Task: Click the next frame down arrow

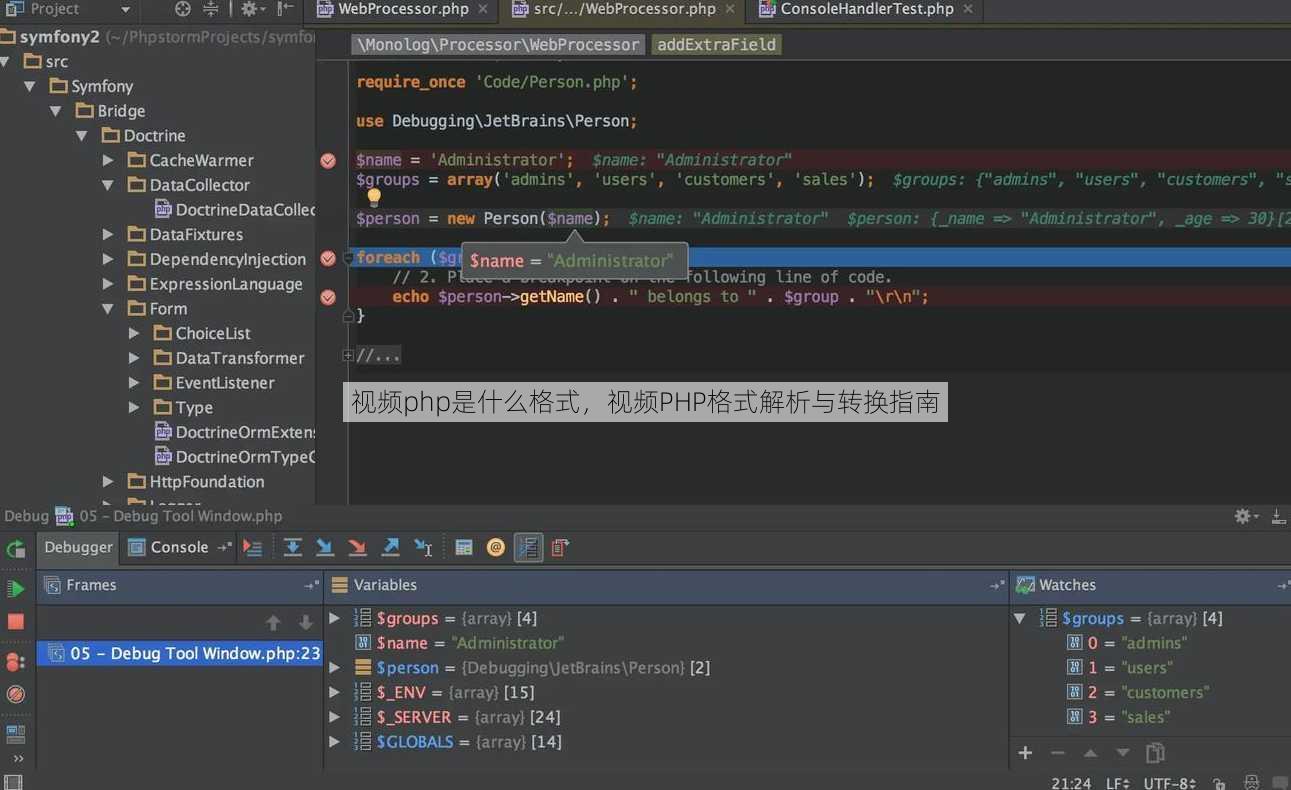Action: [x=305, y=623]
